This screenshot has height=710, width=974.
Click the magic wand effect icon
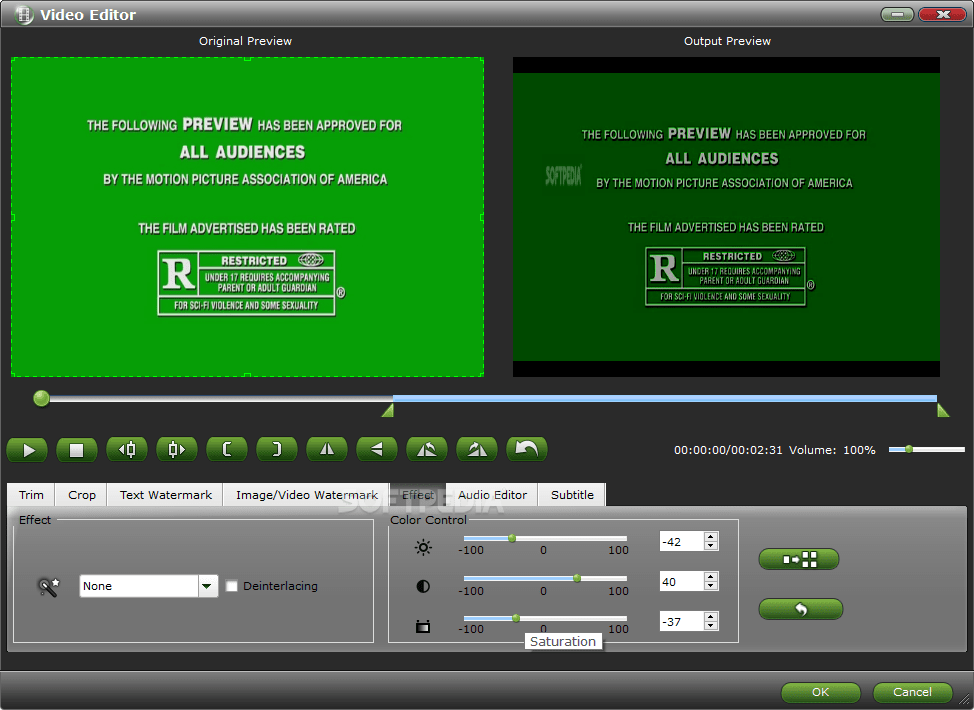coord(48,586)
